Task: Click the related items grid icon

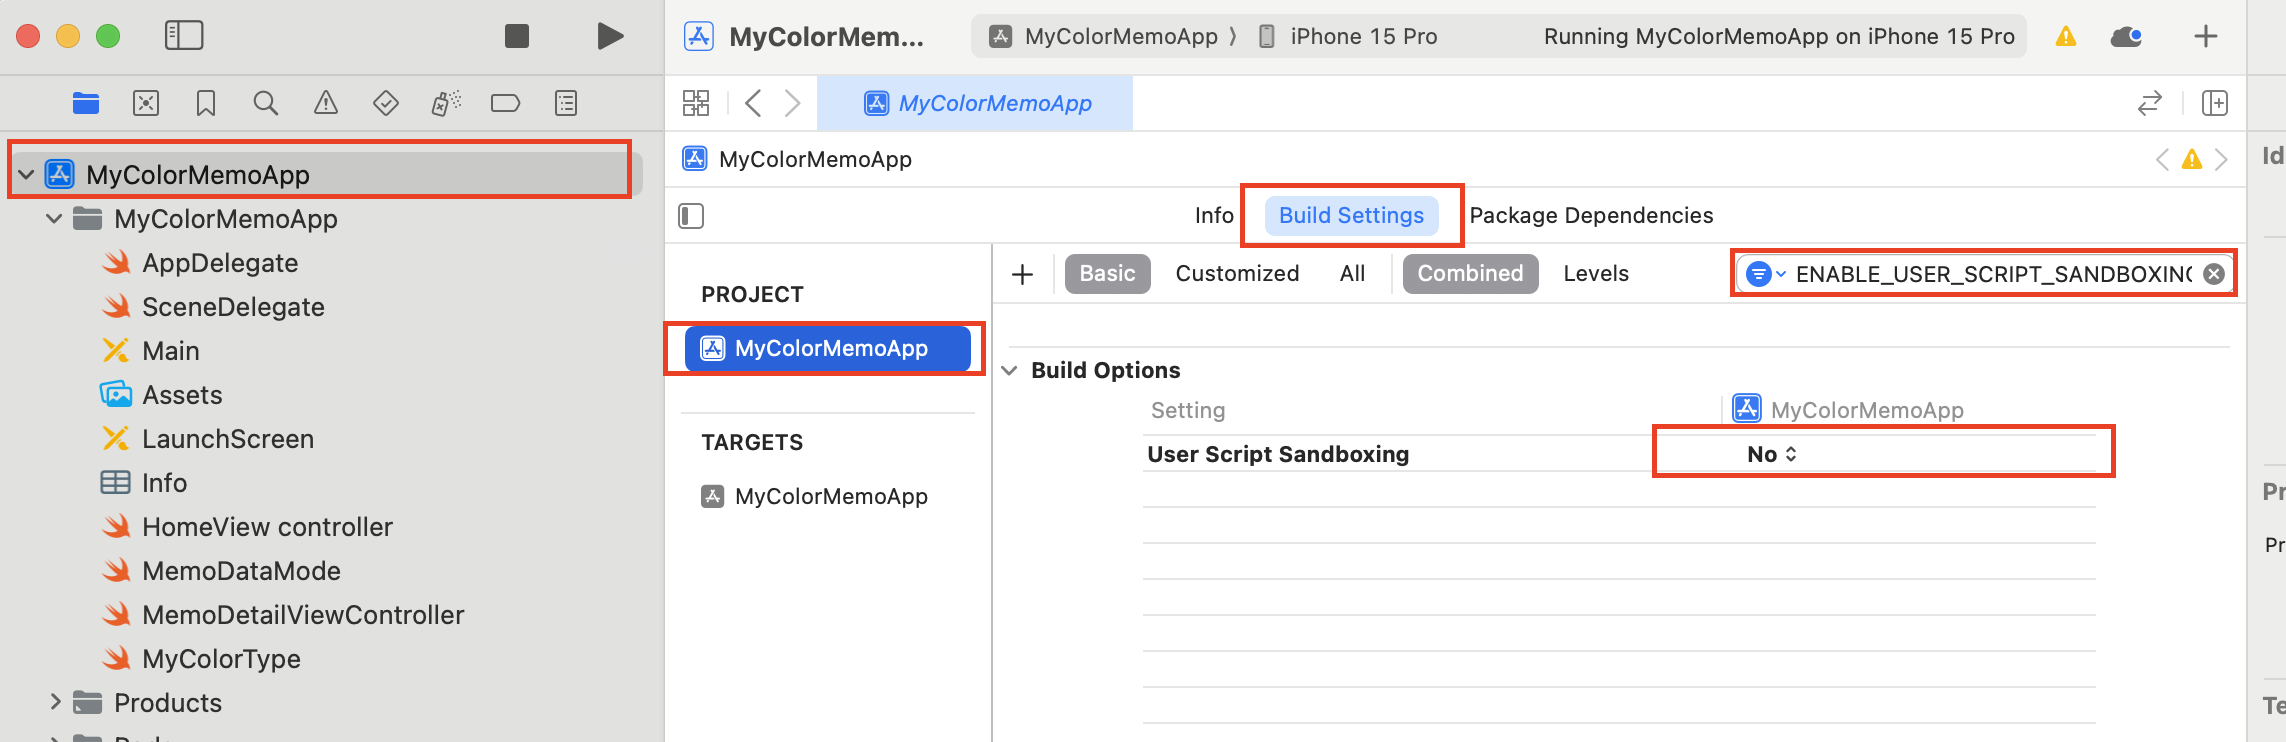Action: click(696, 103)
